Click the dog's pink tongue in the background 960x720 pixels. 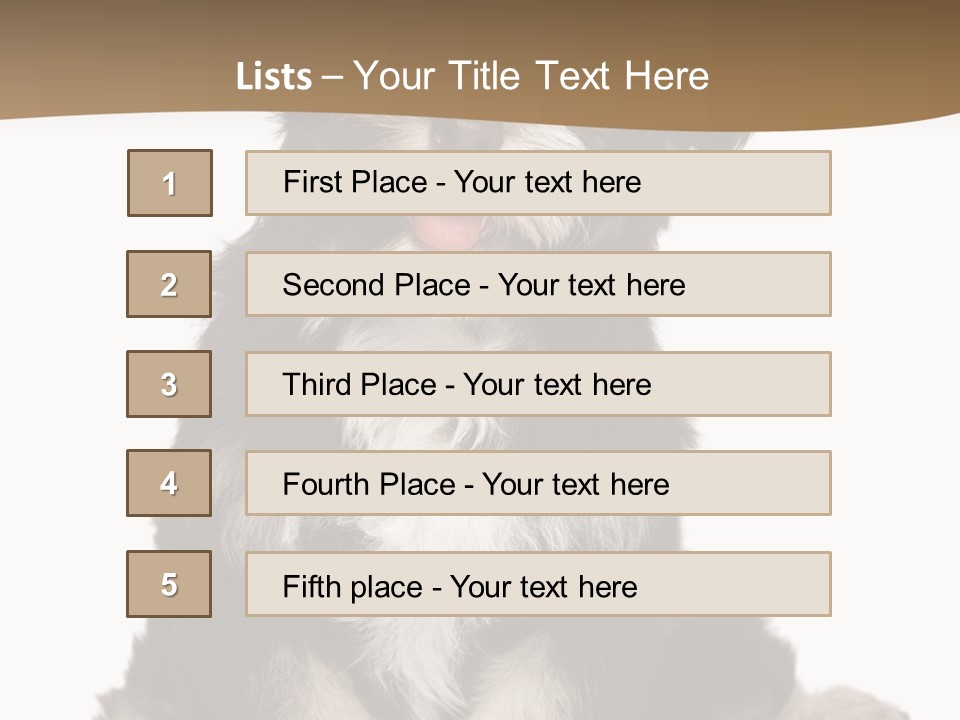[x=447, y=233]
